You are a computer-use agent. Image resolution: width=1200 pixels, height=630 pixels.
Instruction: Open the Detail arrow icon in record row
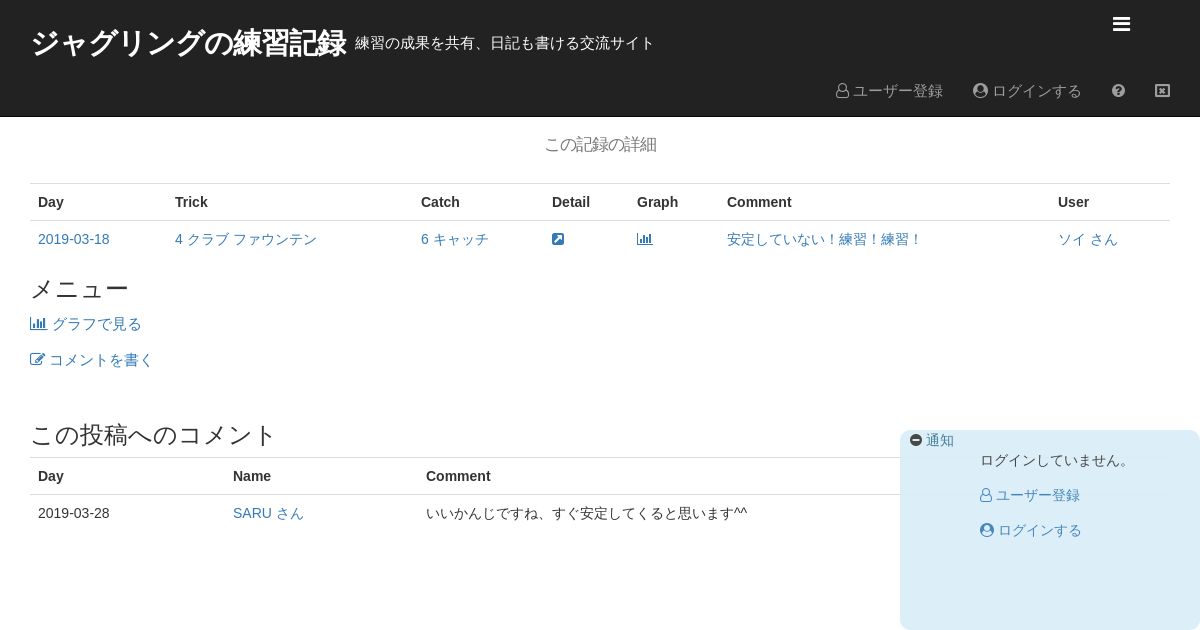click(x=558, y=240)
